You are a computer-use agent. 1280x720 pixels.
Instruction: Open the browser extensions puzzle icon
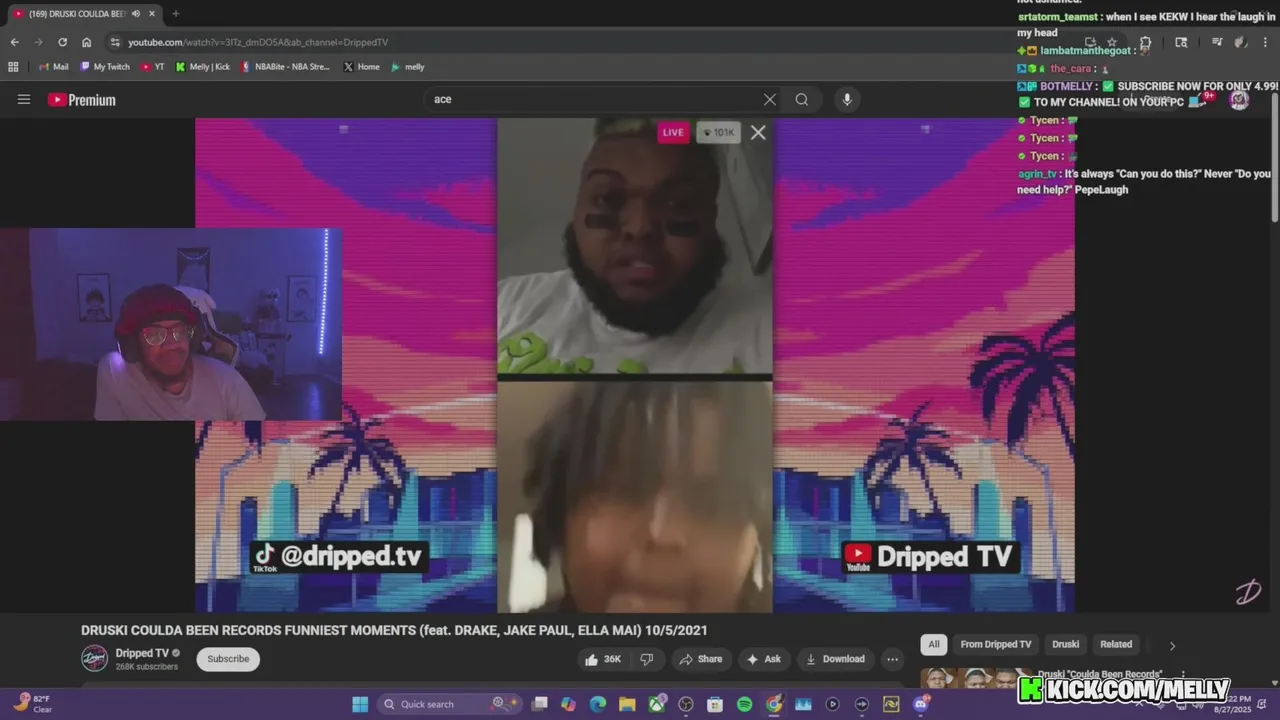pos(1145,42)
